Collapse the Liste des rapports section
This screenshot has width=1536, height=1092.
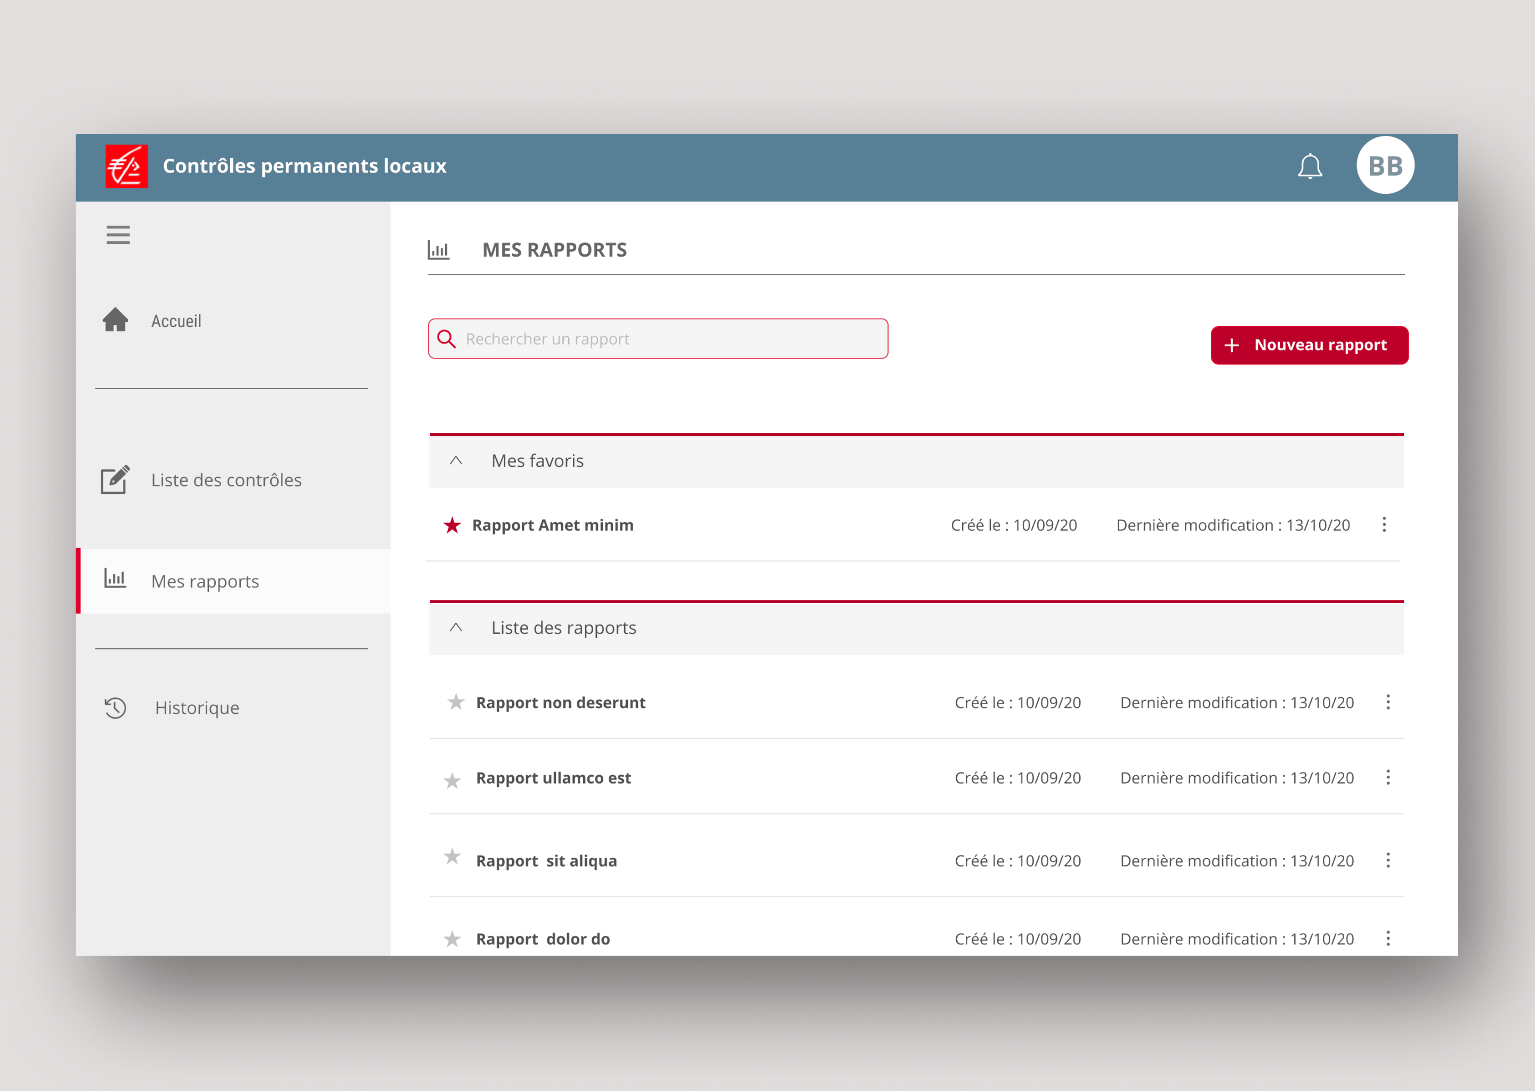coord(456,628)
